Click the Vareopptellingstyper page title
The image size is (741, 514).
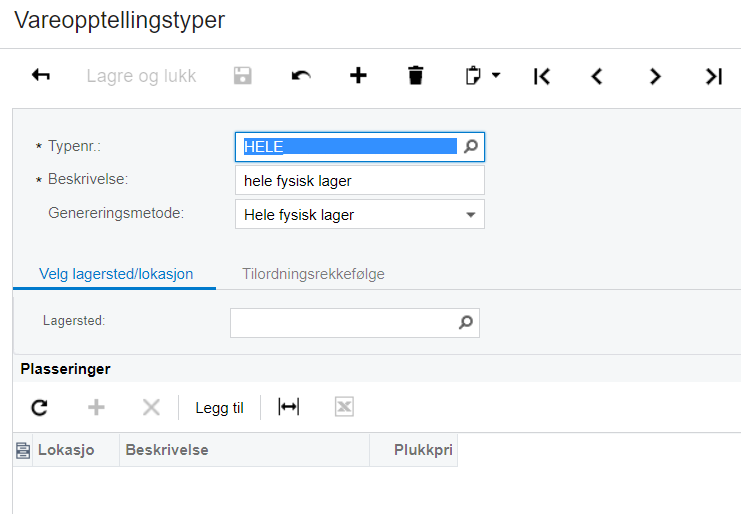tap(120, 20)
